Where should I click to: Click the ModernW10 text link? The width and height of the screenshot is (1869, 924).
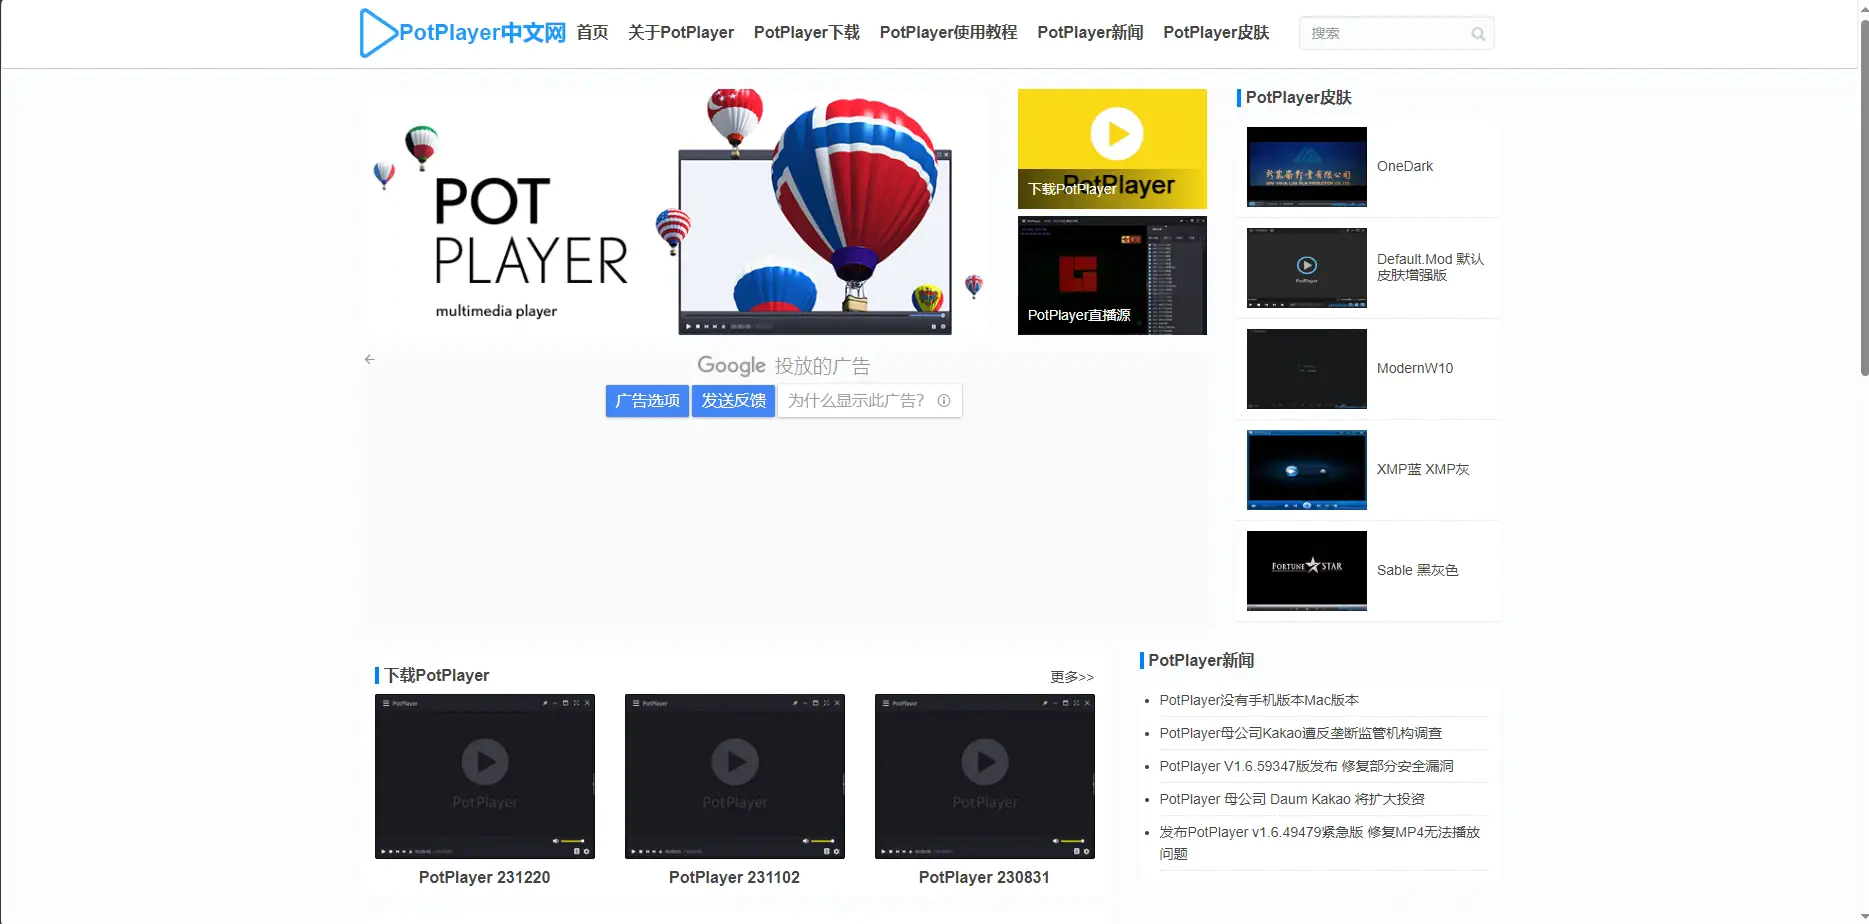(x=1415, y=369)
